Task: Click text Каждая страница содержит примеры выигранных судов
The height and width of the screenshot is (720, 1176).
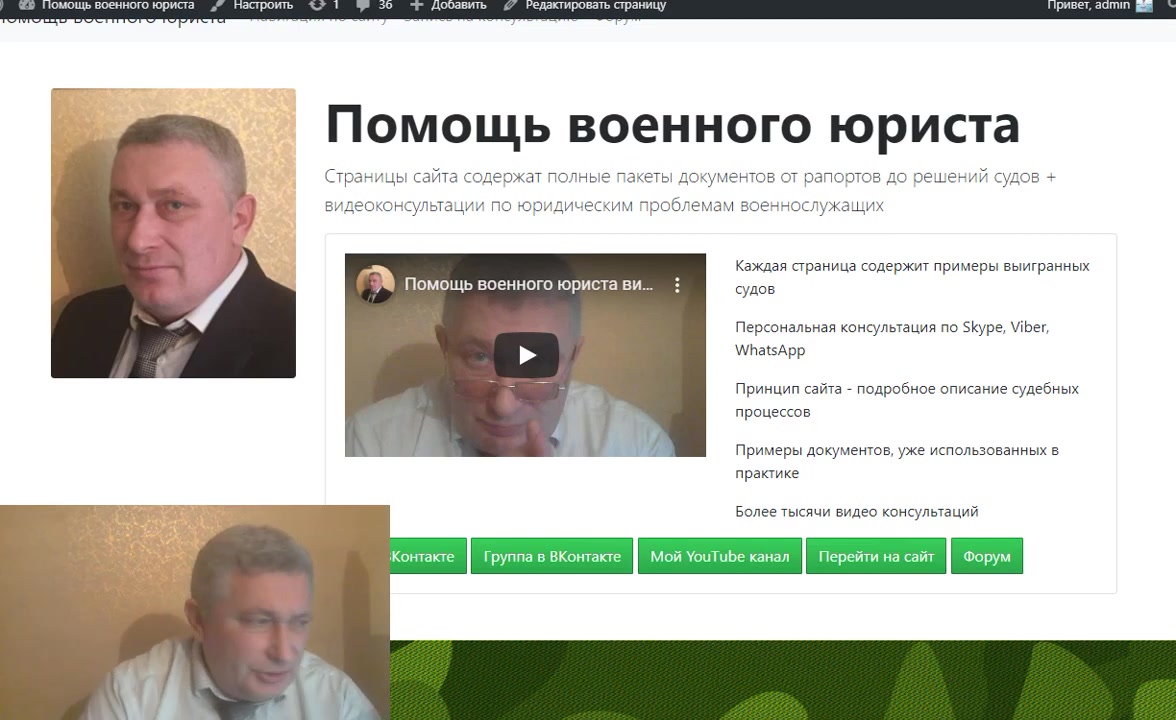Action: pos(912,278)
